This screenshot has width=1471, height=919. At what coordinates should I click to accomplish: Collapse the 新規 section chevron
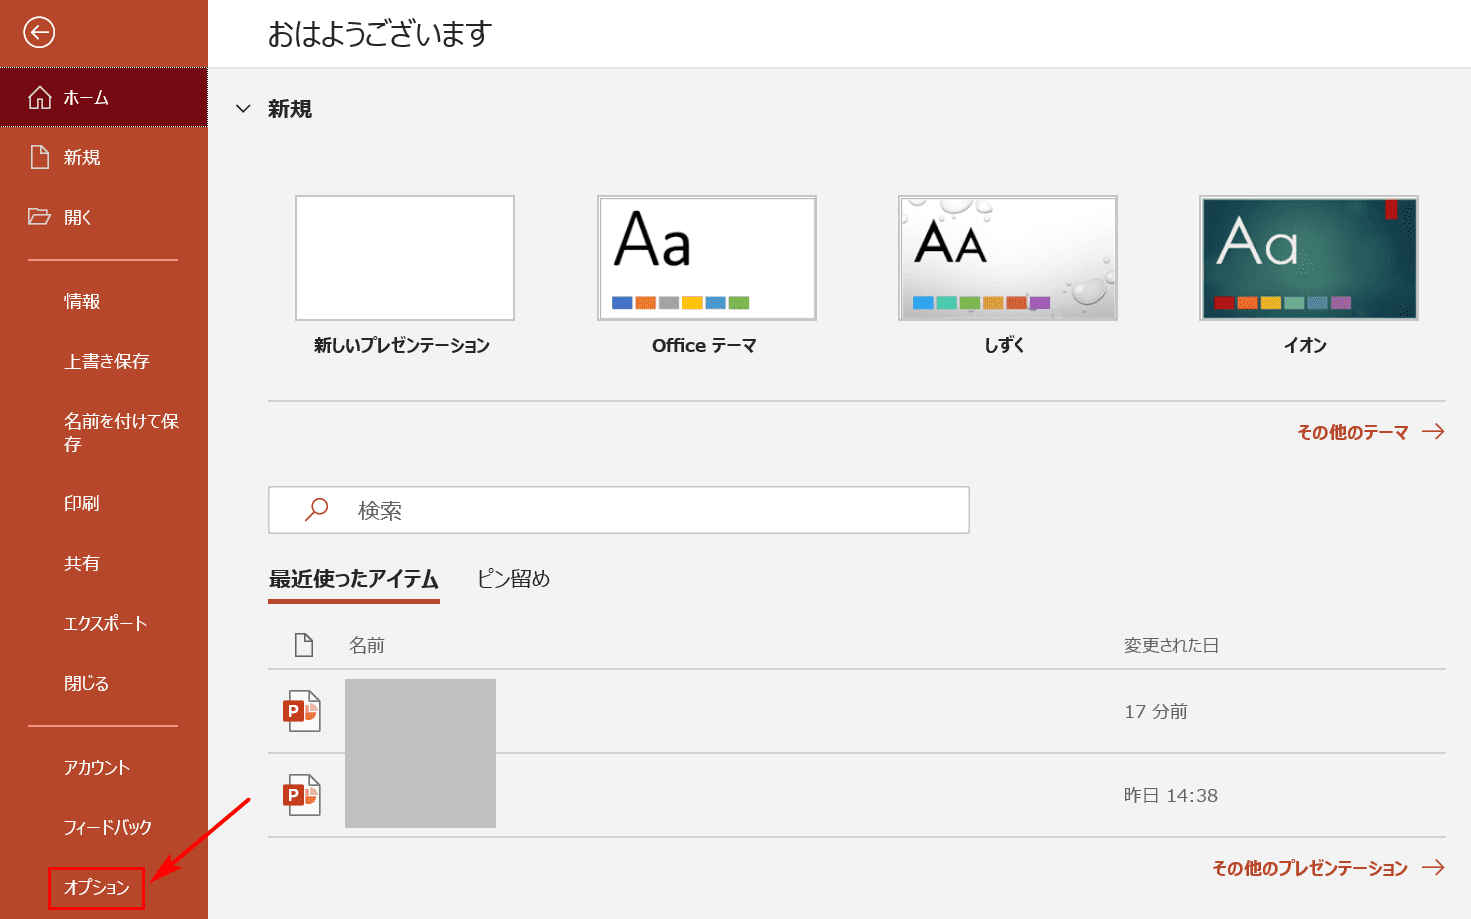[243, 109]
